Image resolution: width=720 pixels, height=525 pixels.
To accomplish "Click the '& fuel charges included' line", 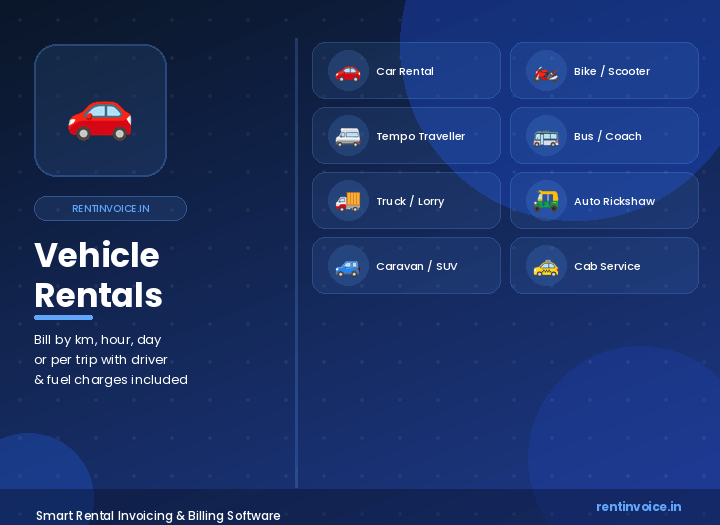I will (x=111, y=380).
